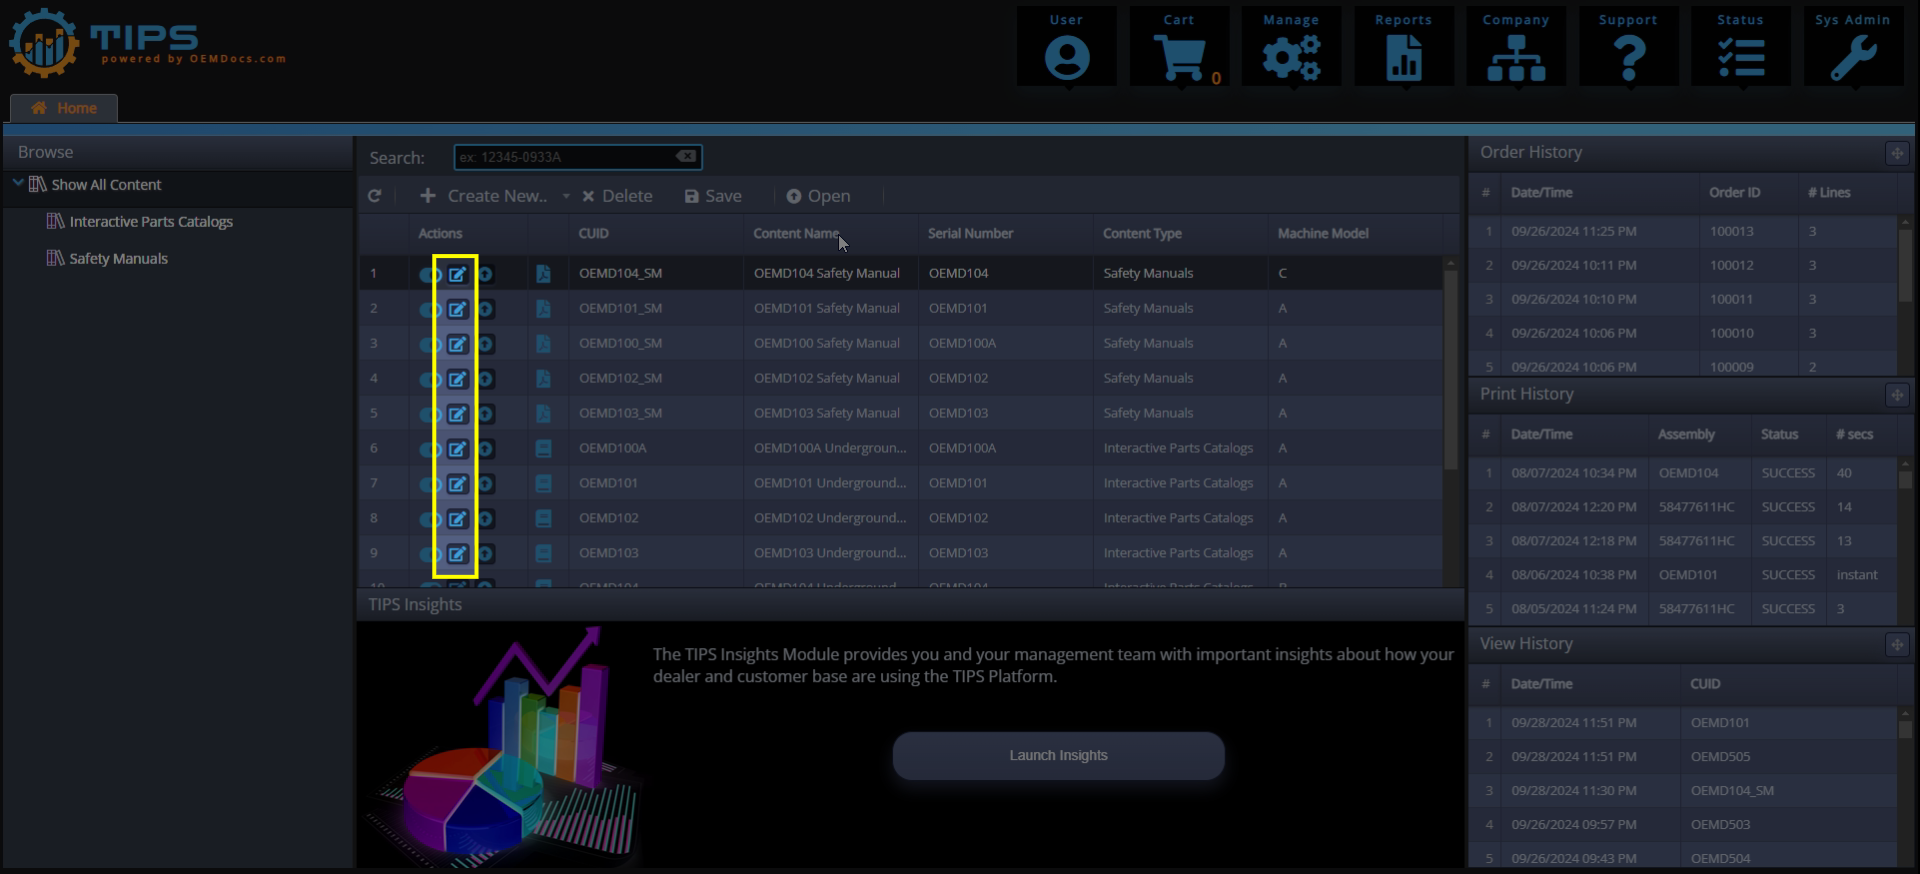1920x874 pixels.
Task: Click the edit icon for OEMD101_SM
Action: pyautogui.click(x=457, y=309)
